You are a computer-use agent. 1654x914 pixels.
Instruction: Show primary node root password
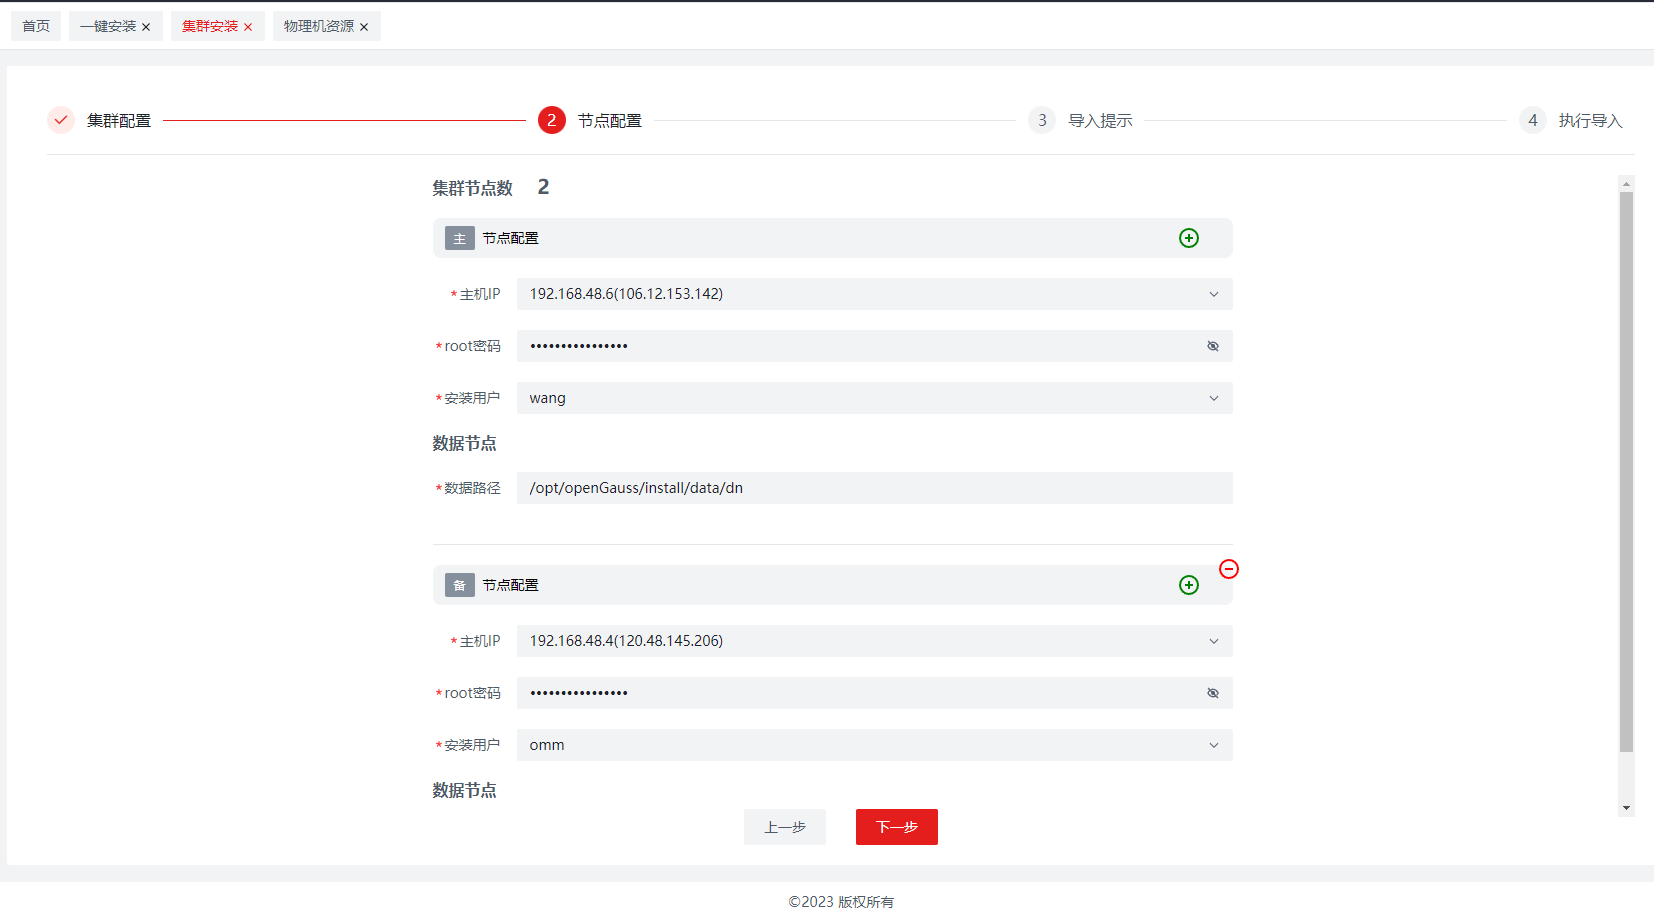click(x=1212, y=346)
